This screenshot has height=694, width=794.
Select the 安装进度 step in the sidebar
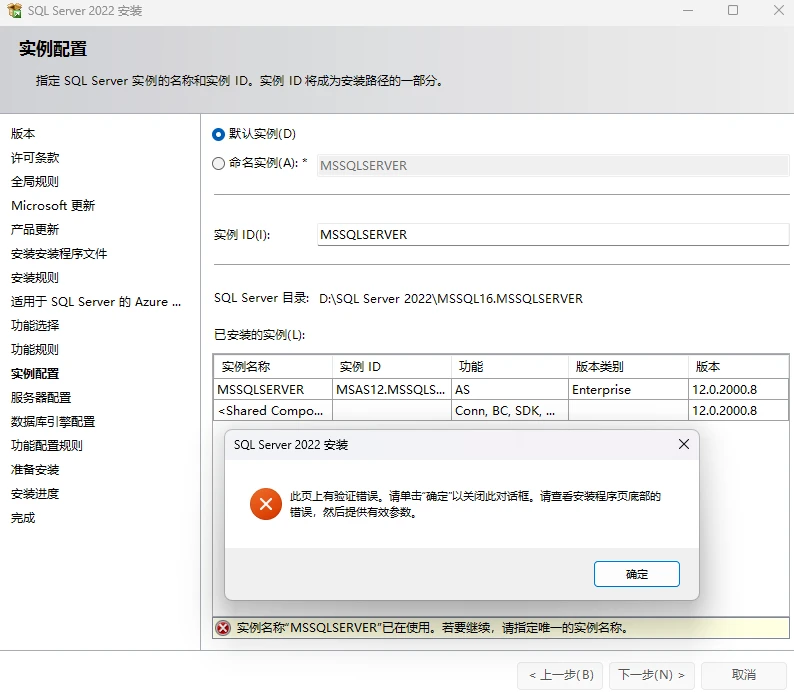pos(35,494)
